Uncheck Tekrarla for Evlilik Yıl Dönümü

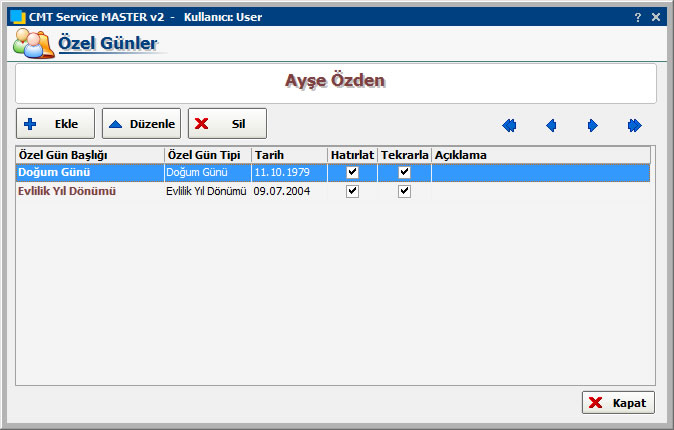[x=404, y=191]
